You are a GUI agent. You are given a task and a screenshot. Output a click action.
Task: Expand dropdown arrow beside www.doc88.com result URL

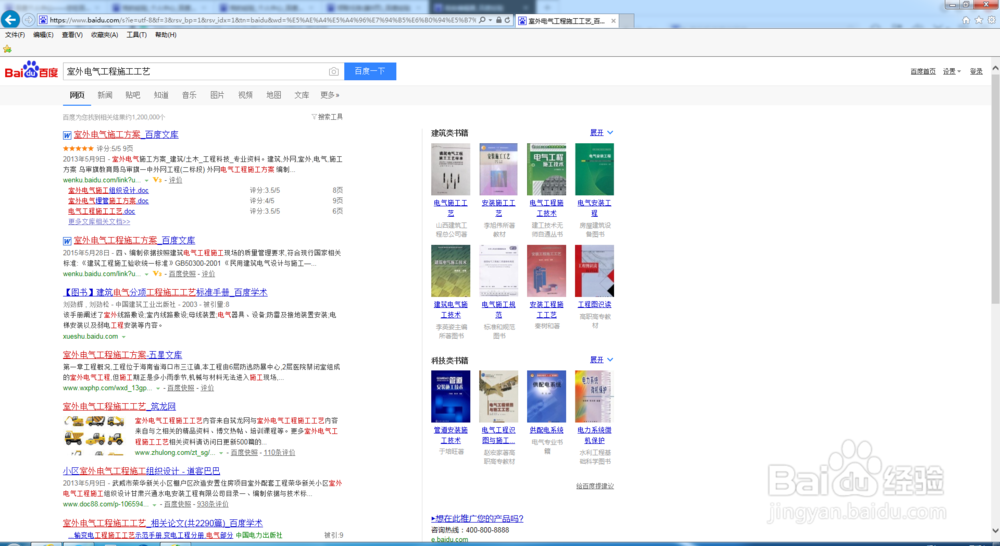(x=154, y=505)
